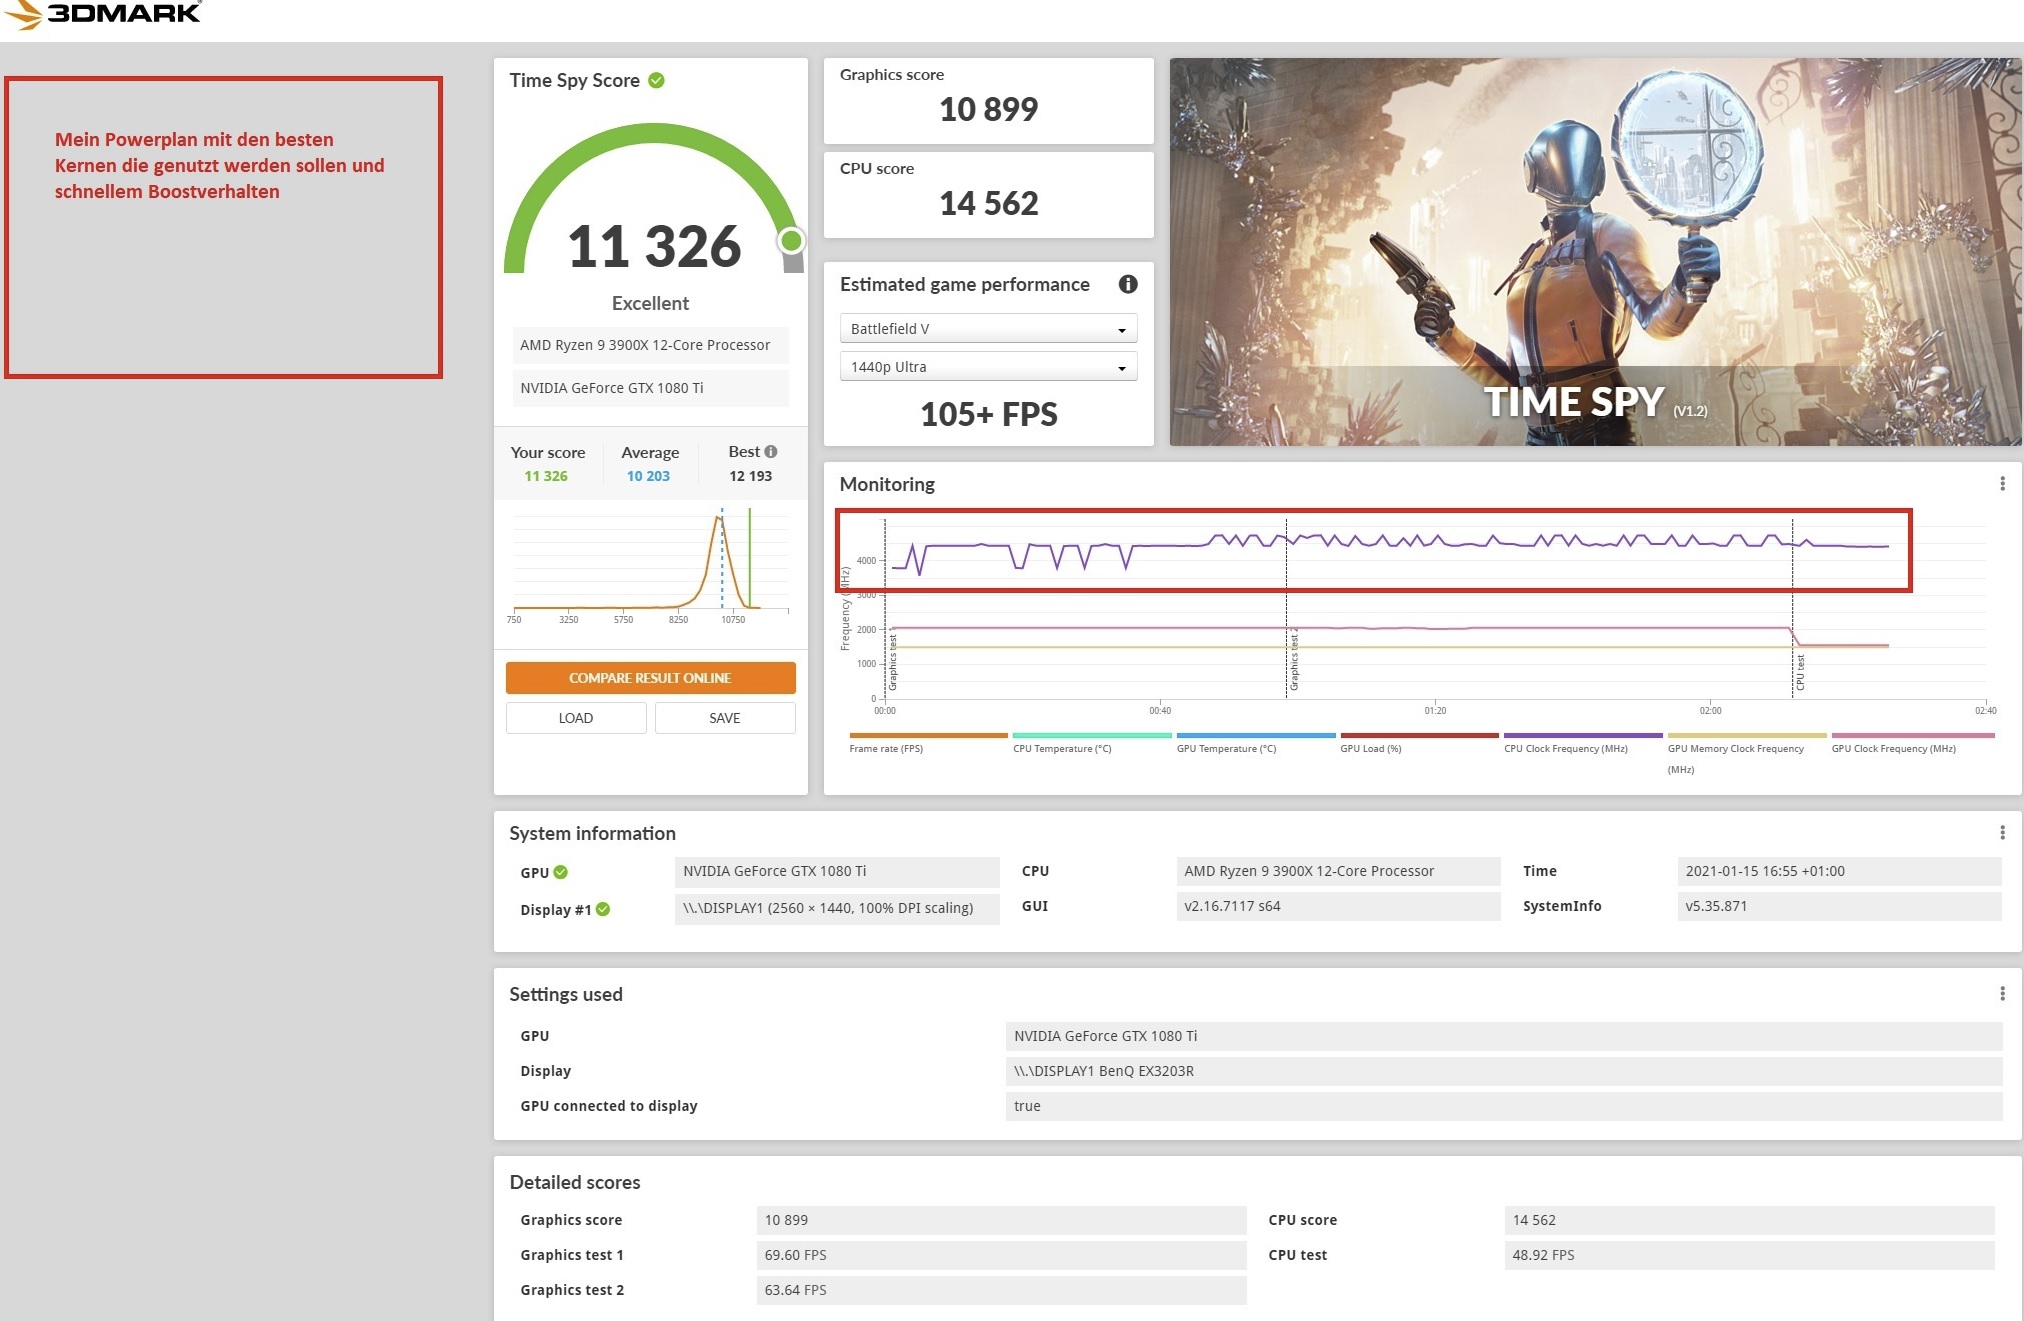Click the verified checkmark beside GPU in System information

click(x=562, y=872)
